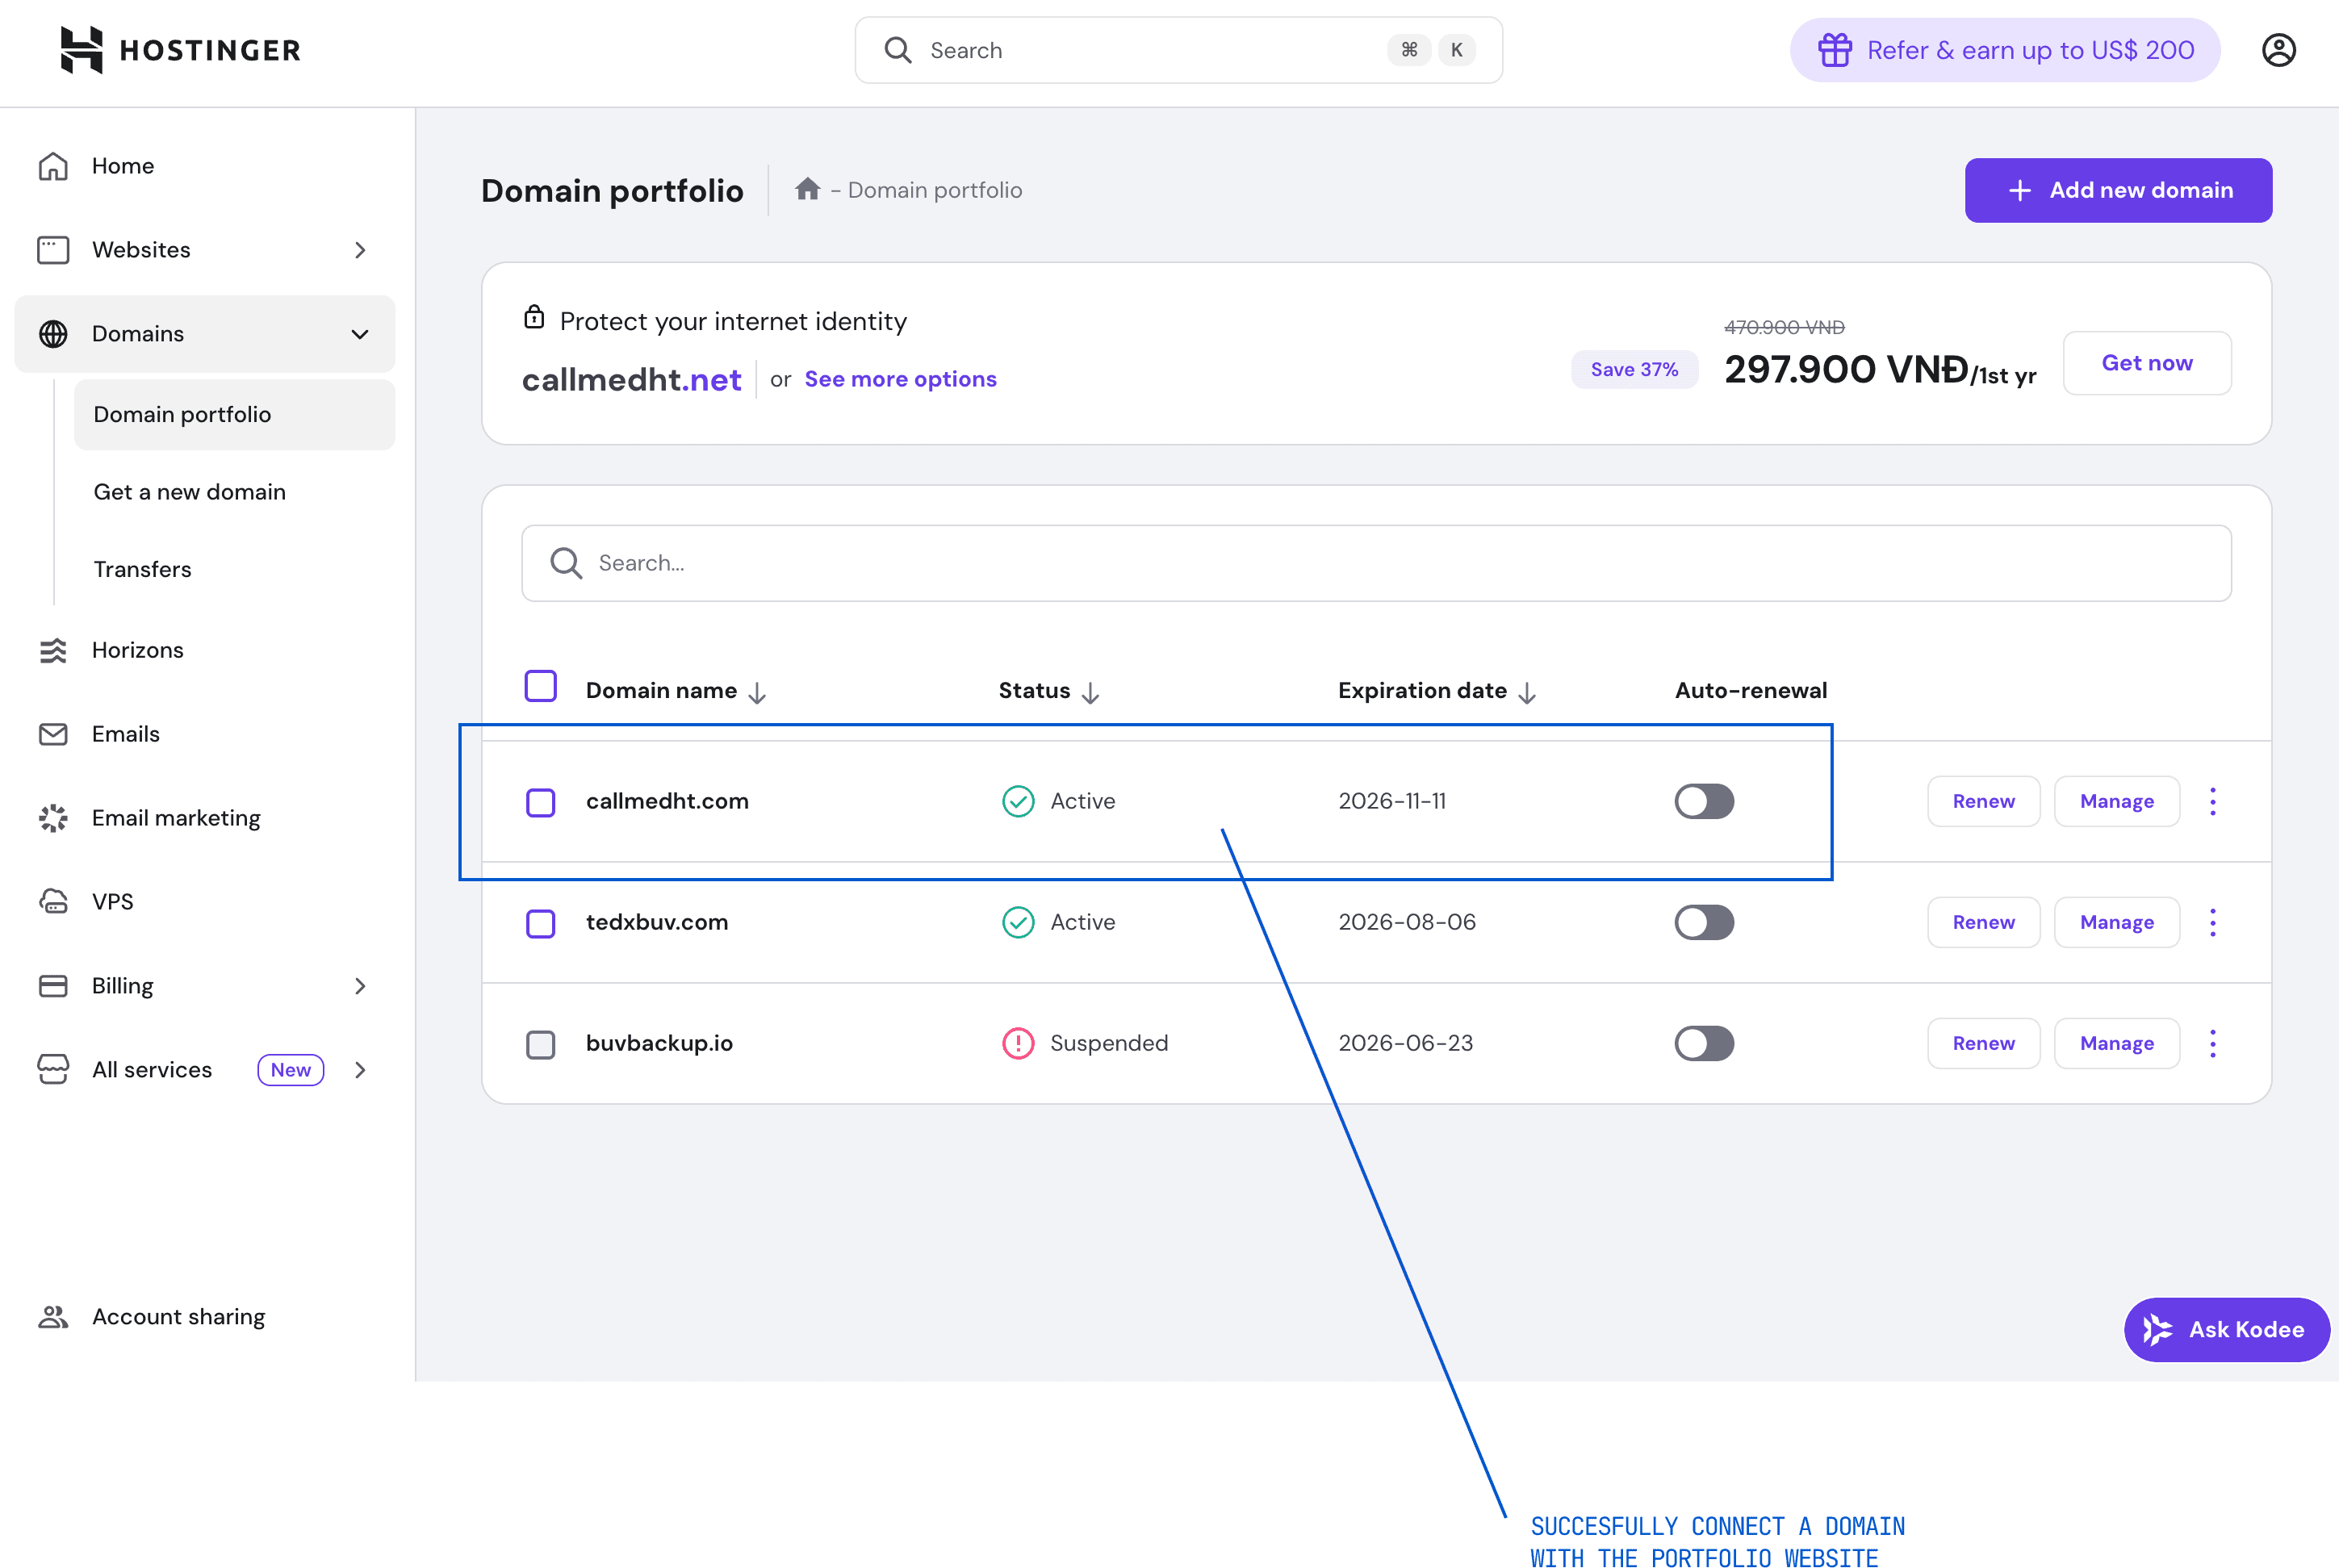This screenshot has width=2339, height=1568.
Task: Click the Horizons sidebar icon
Action: [x=53, y=650]
